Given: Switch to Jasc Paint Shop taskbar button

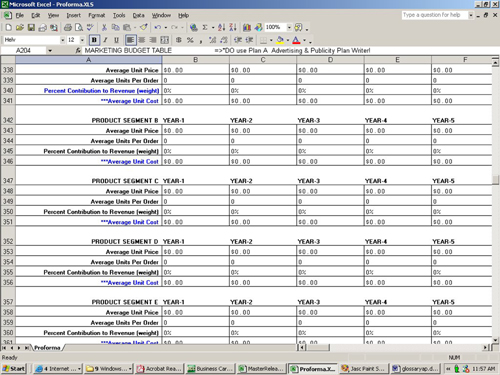Looking at the screenshot, I should (364, 369).
